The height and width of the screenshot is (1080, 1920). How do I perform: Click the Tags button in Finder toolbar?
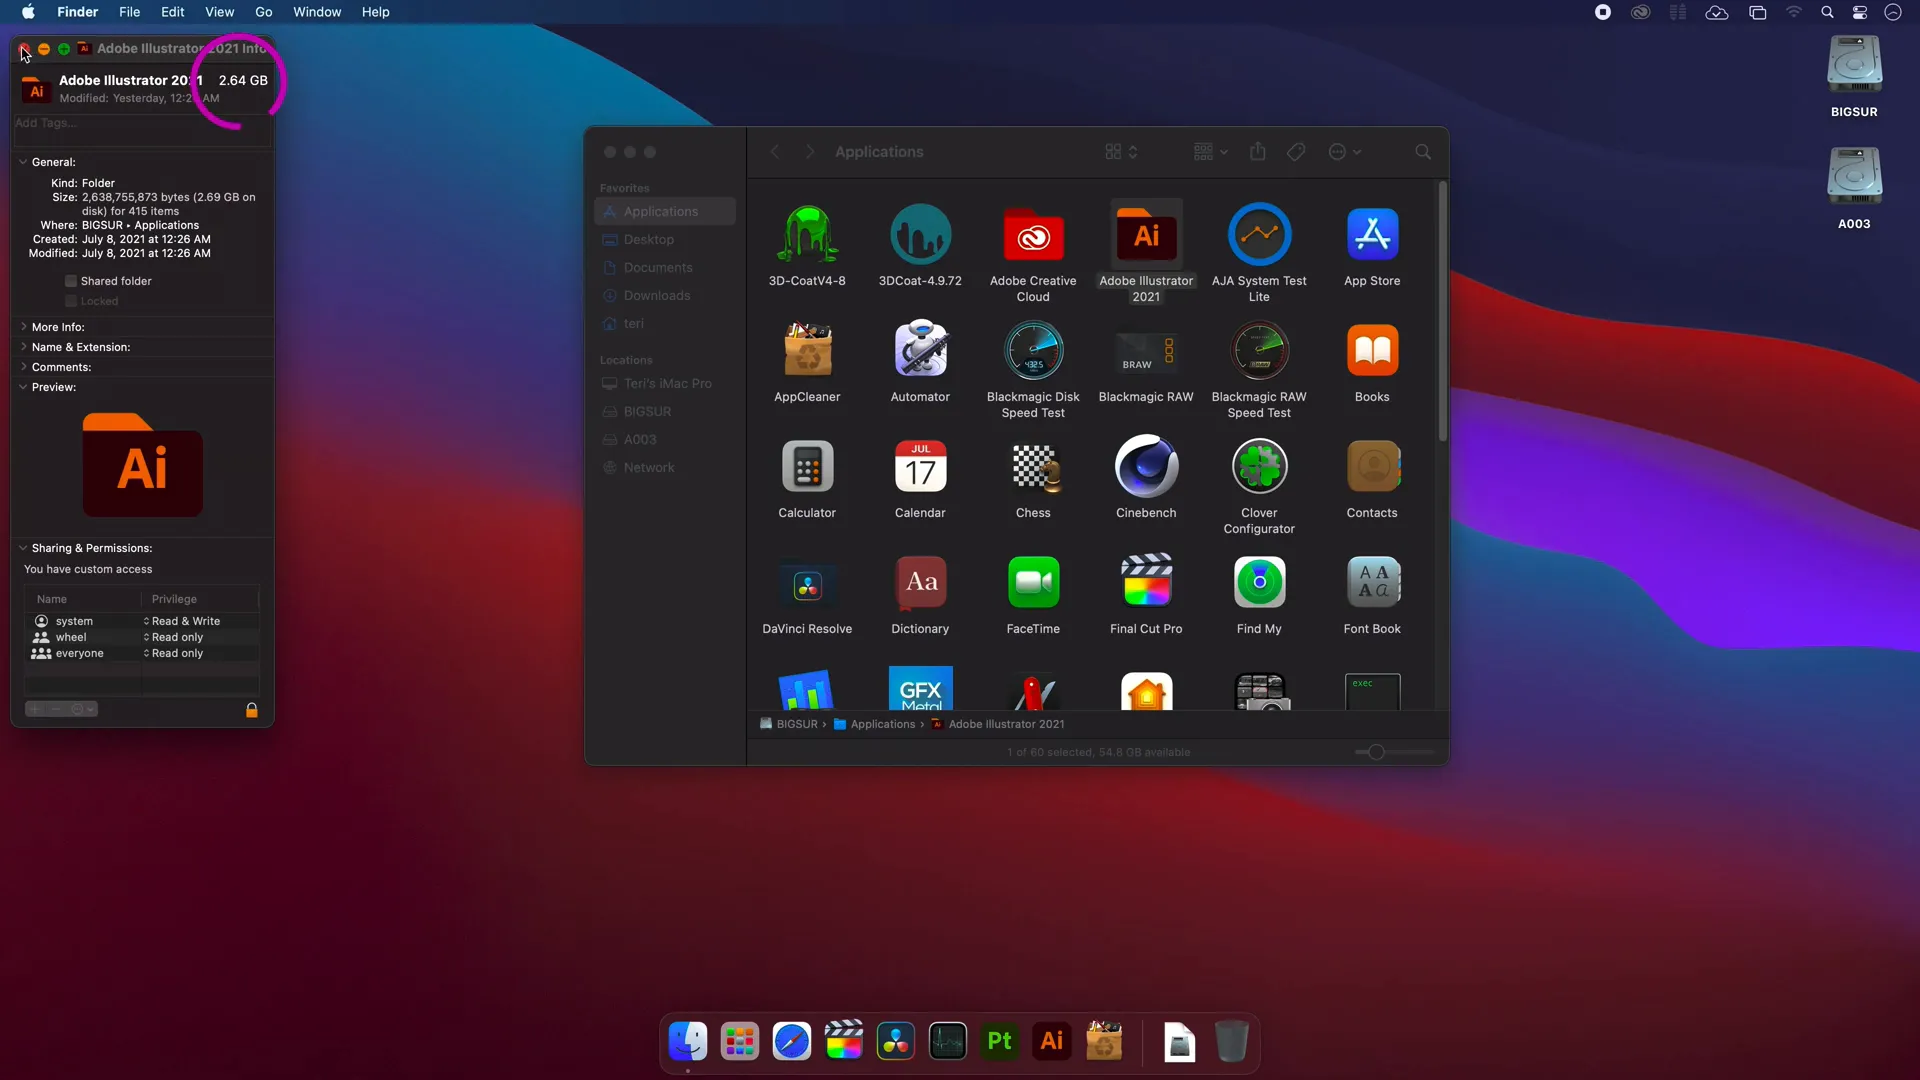1296,152
